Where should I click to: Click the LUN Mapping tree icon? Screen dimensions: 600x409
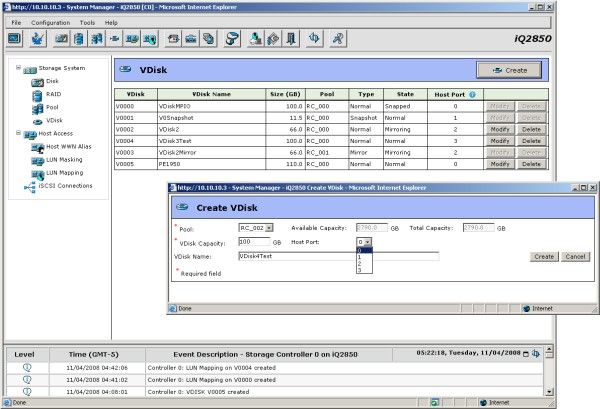tap(38, 175)
